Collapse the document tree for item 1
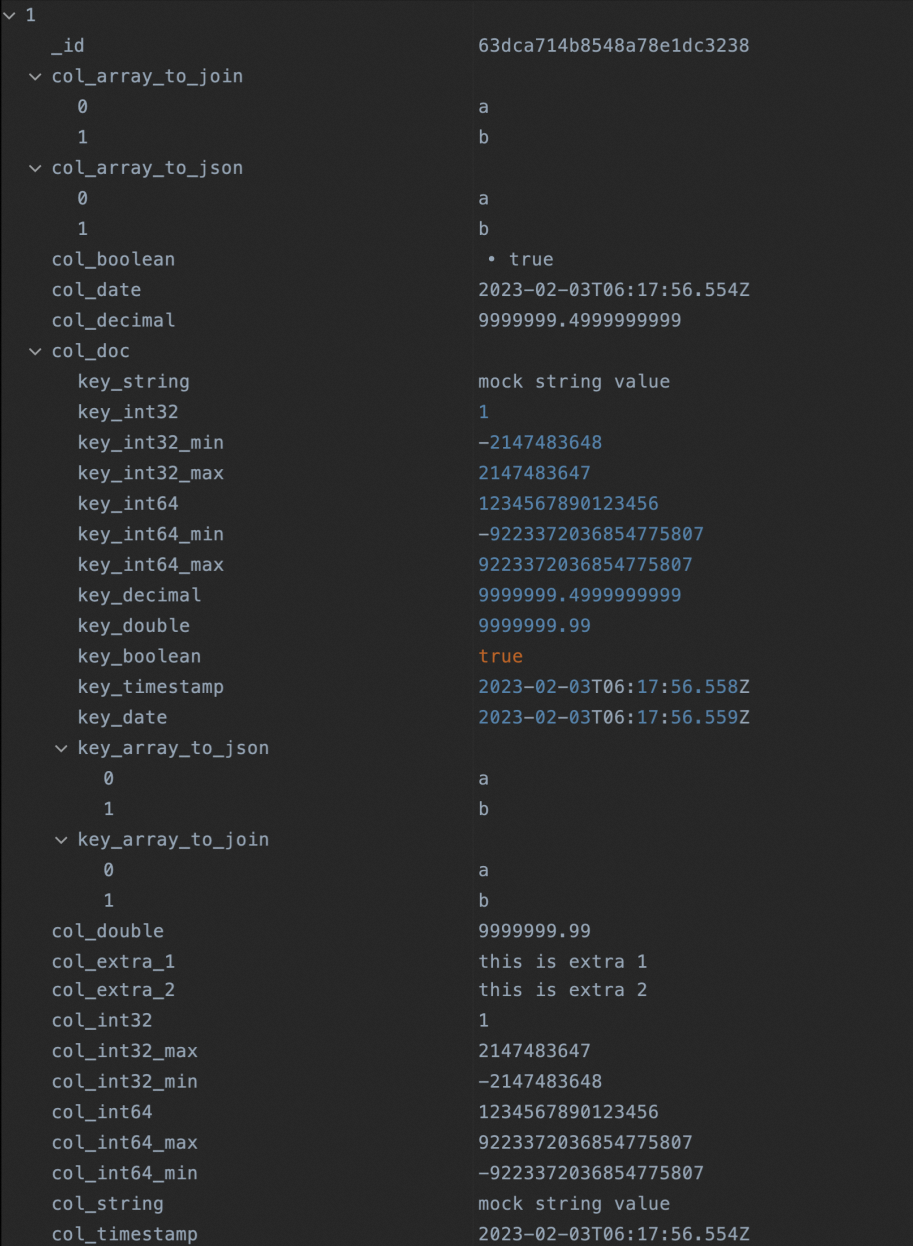The image size is (913, 1246). tap(8, 15)
